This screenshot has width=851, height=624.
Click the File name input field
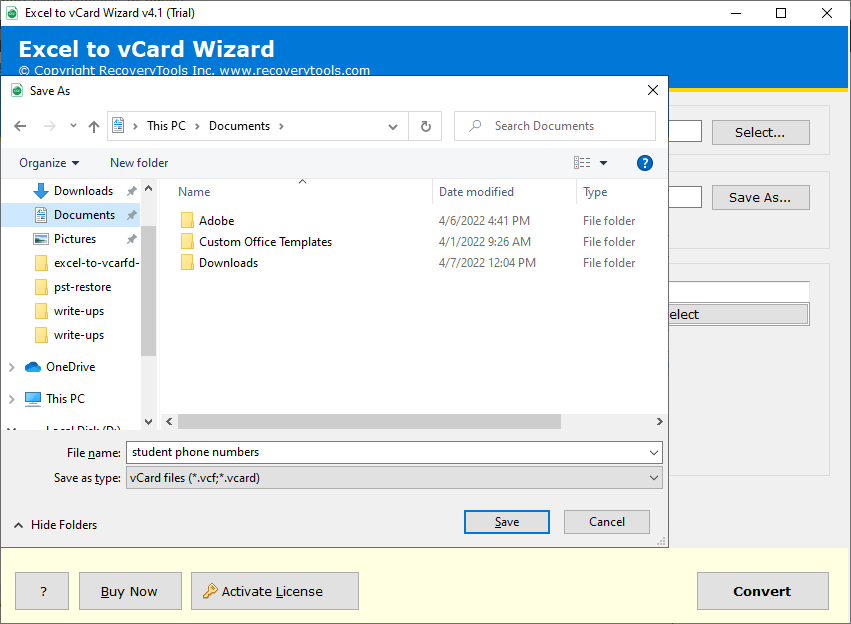[x=388, y=453]
